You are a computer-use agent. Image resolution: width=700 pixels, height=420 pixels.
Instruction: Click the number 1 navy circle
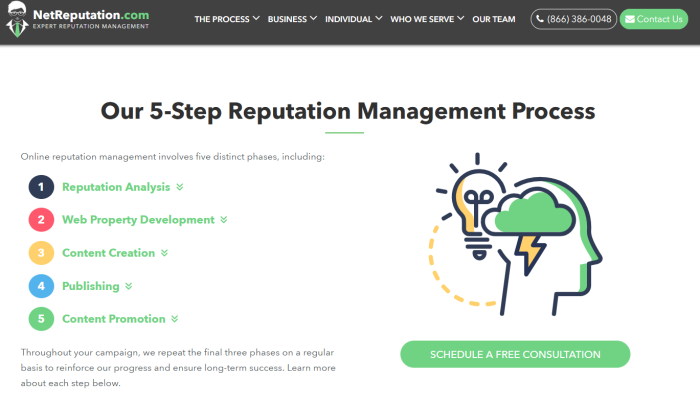(x=41, y=187)
